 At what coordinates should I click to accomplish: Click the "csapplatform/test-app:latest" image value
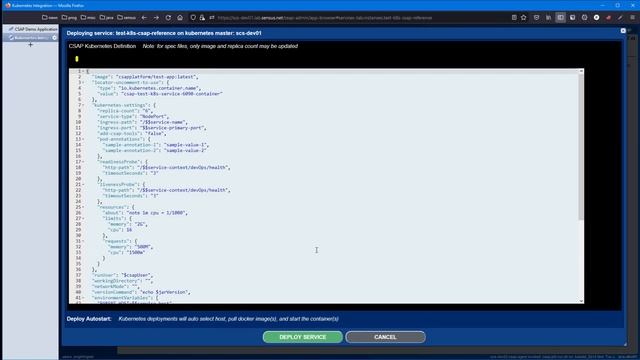coord(157,77)
